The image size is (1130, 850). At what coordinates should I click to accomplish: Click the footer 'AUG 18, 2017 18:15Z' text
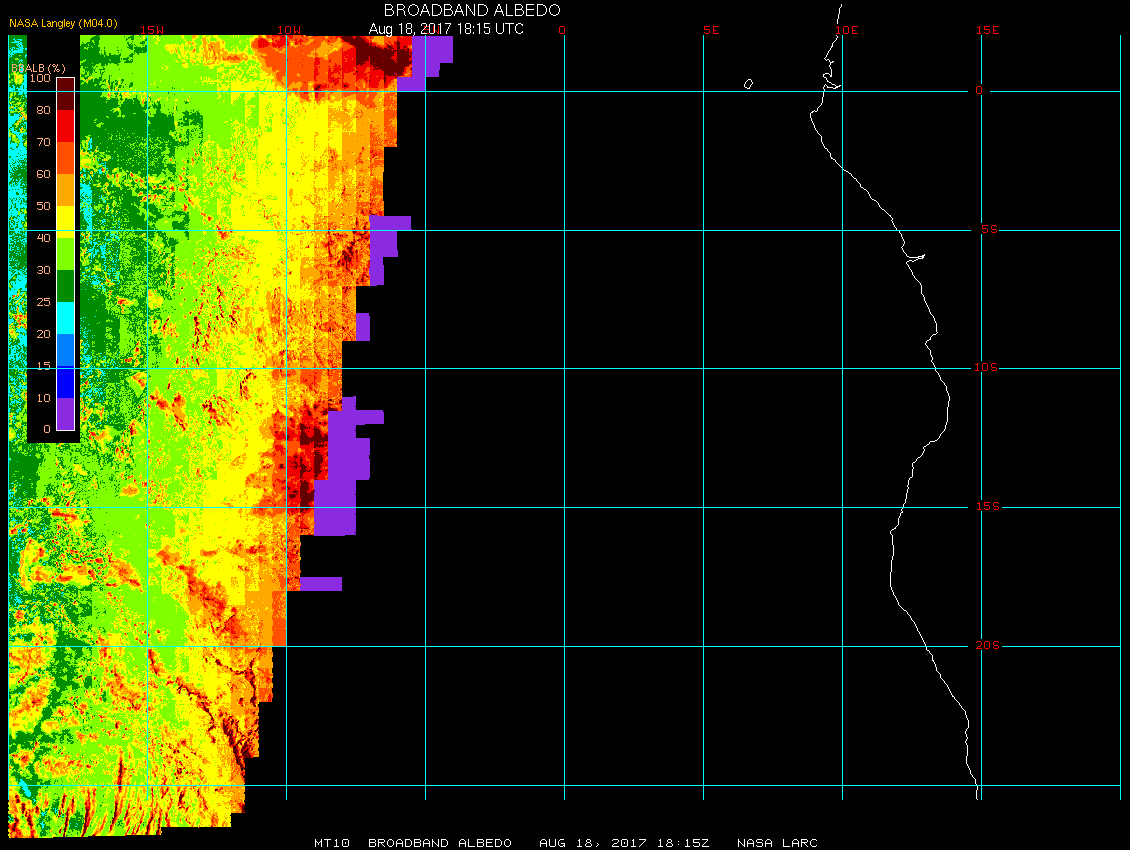625,843
